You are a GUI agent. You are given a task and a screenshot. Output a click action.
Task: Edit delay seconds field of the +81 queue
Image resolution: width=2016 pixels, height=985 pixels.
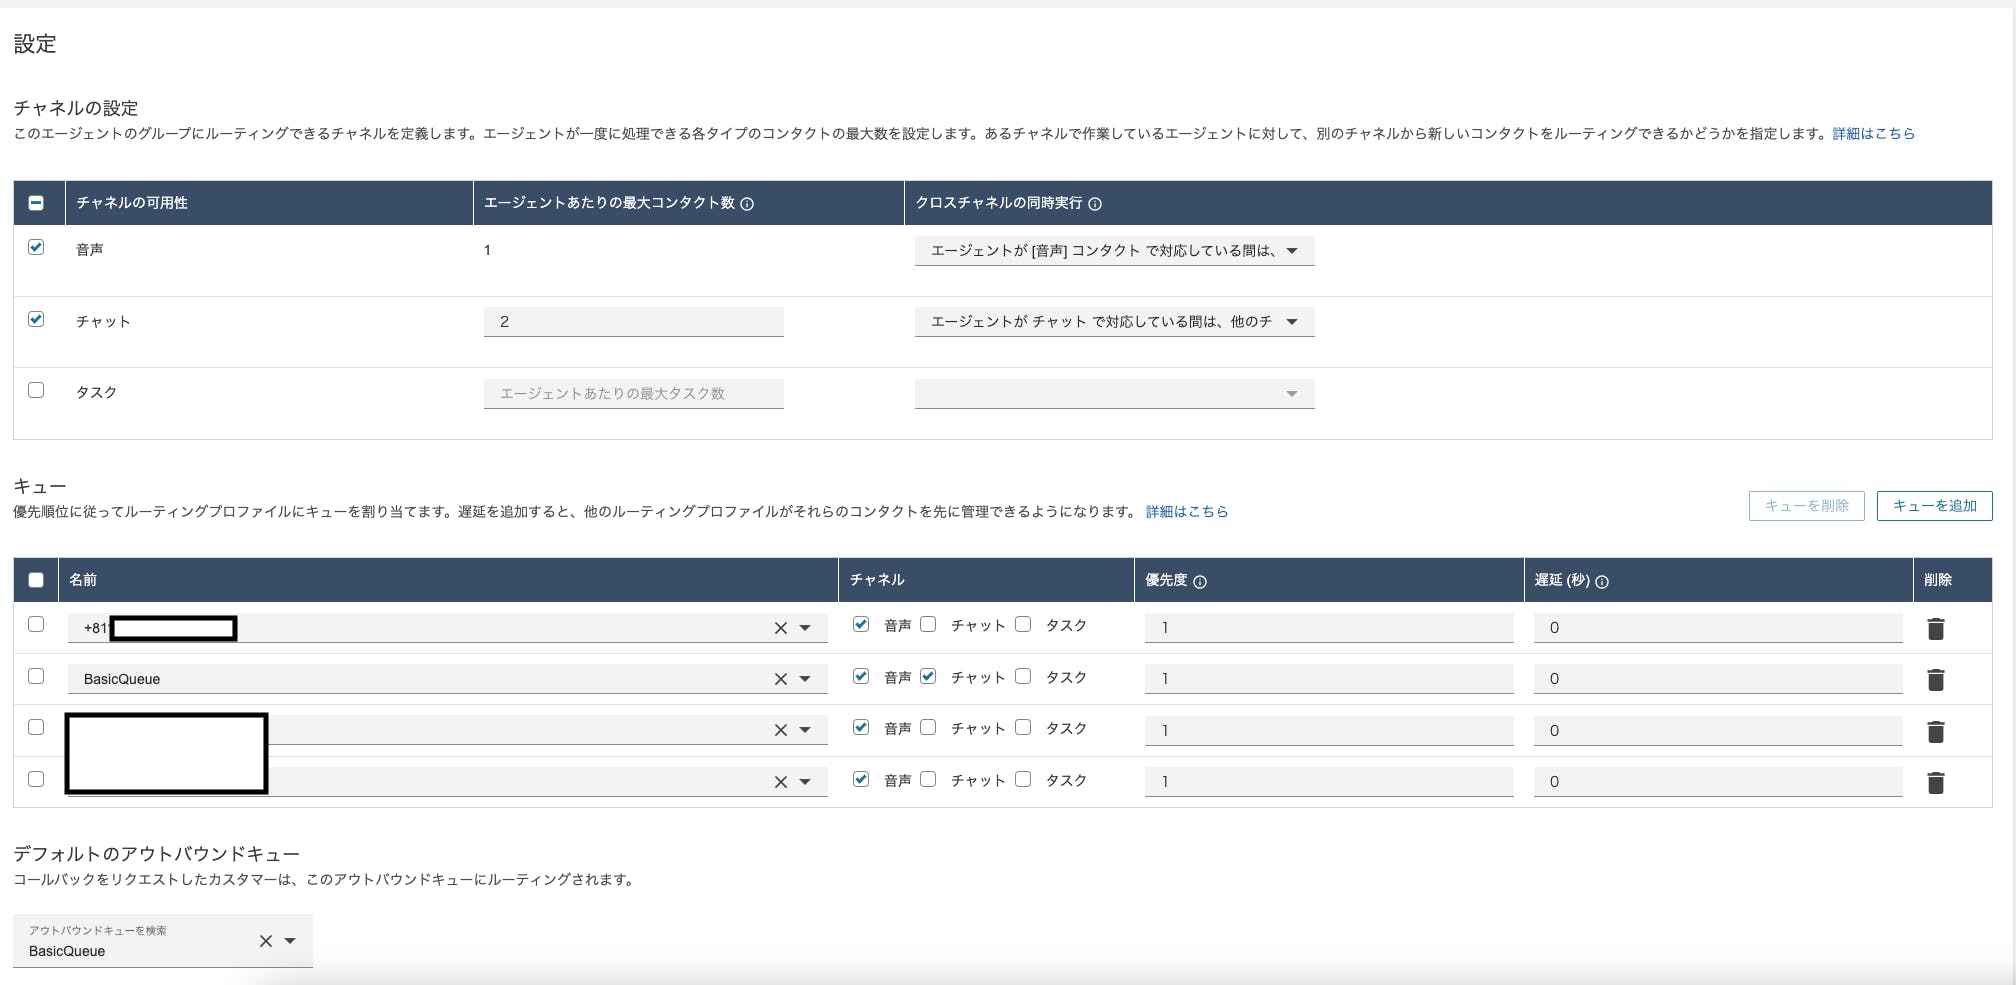[1718, 628]
